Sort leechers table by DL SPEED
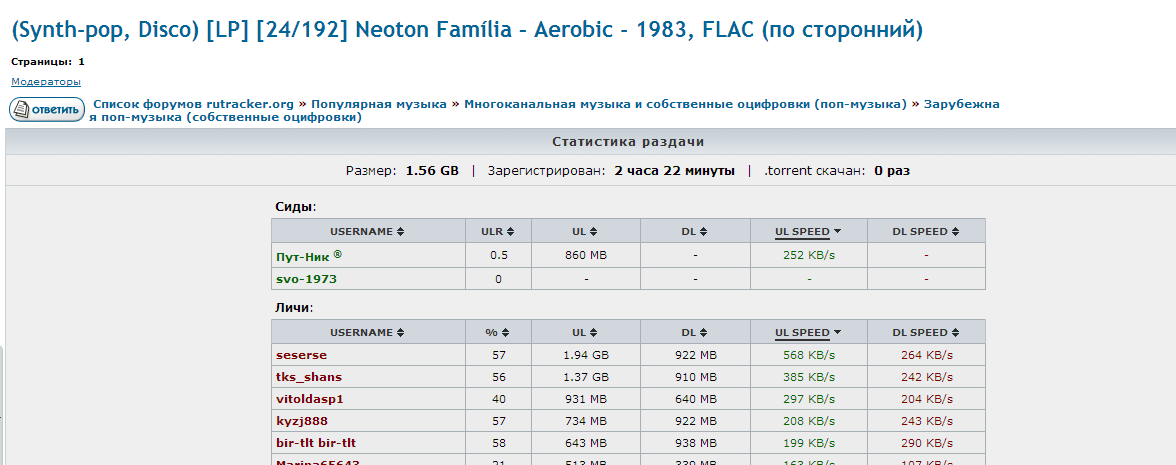Viewport: 1176px width, 465px height. [x=926, y=332]
